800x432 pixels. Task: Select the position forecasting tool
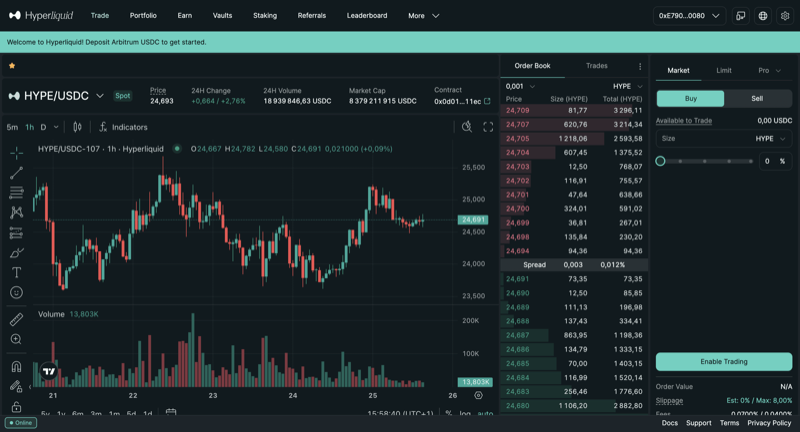(x=16, y=233)
